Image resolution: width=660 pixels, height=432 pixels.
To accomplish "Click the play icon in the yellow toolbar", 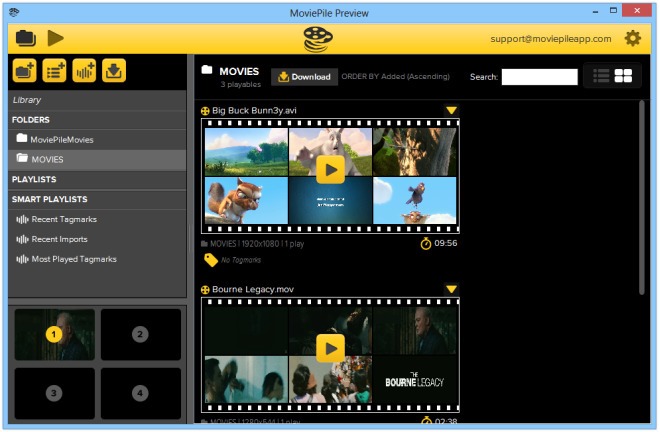I will 55,38.
